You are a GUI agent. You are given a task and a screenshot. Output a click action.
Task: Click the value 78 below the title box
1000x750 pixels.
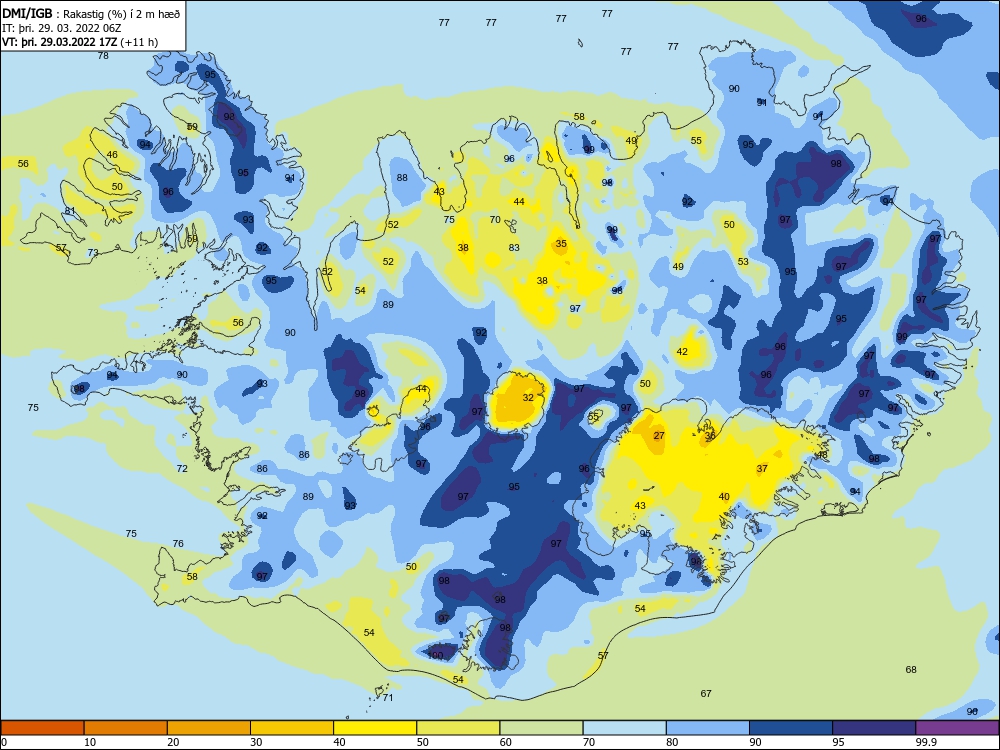103,55
